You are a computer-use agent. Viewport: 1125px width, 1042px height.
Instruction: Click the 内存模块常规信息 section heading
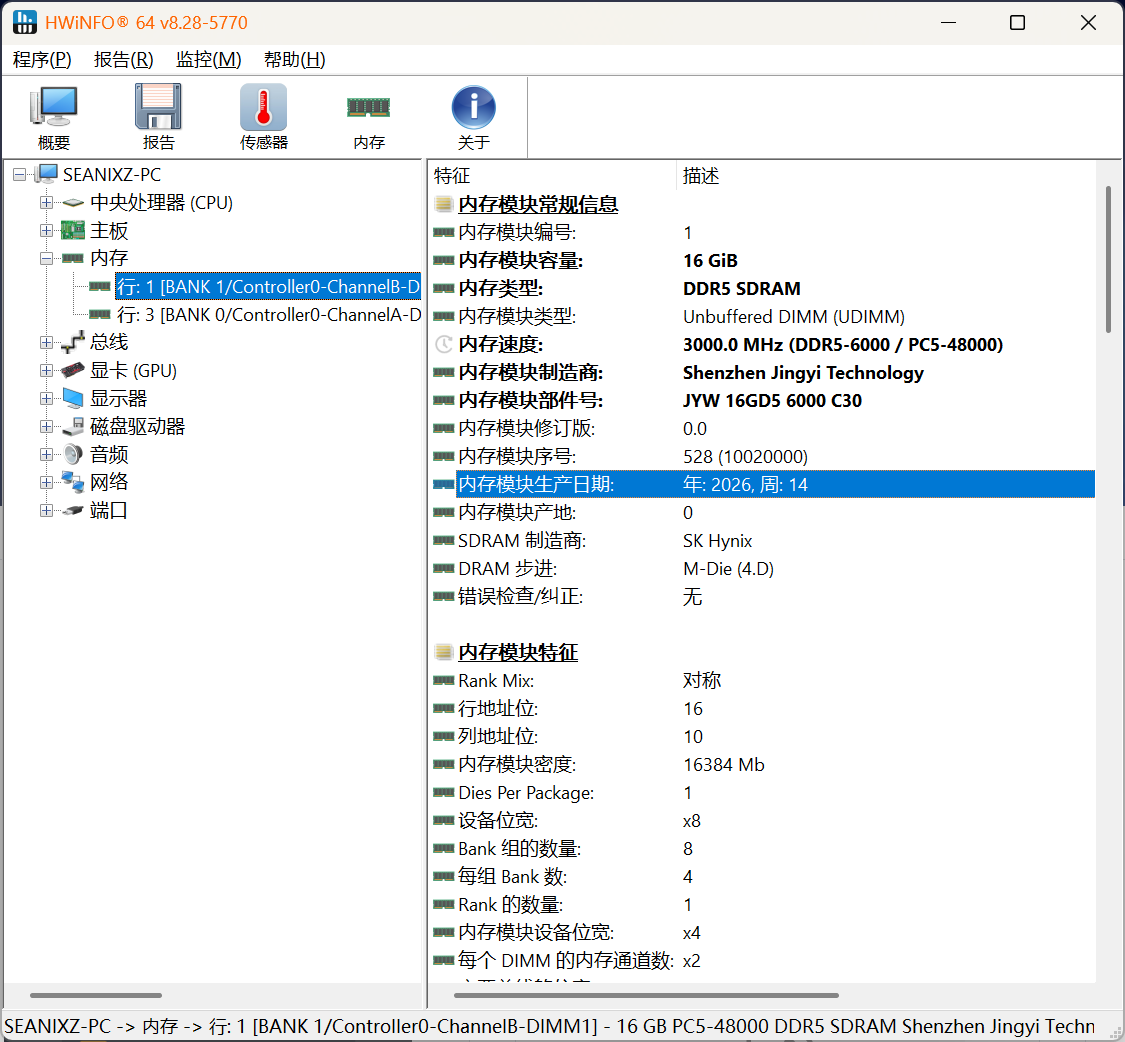[538, 205]
